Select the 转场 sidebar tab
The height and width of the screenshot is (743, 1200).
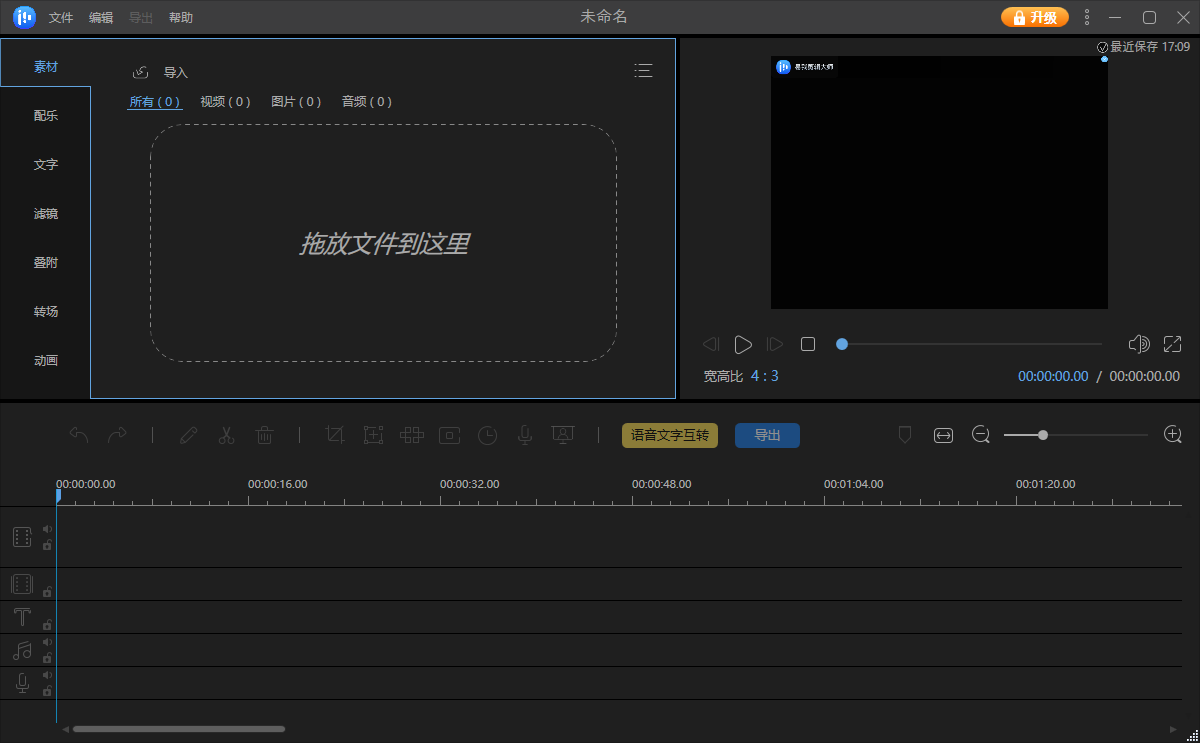tap(45, 311)
